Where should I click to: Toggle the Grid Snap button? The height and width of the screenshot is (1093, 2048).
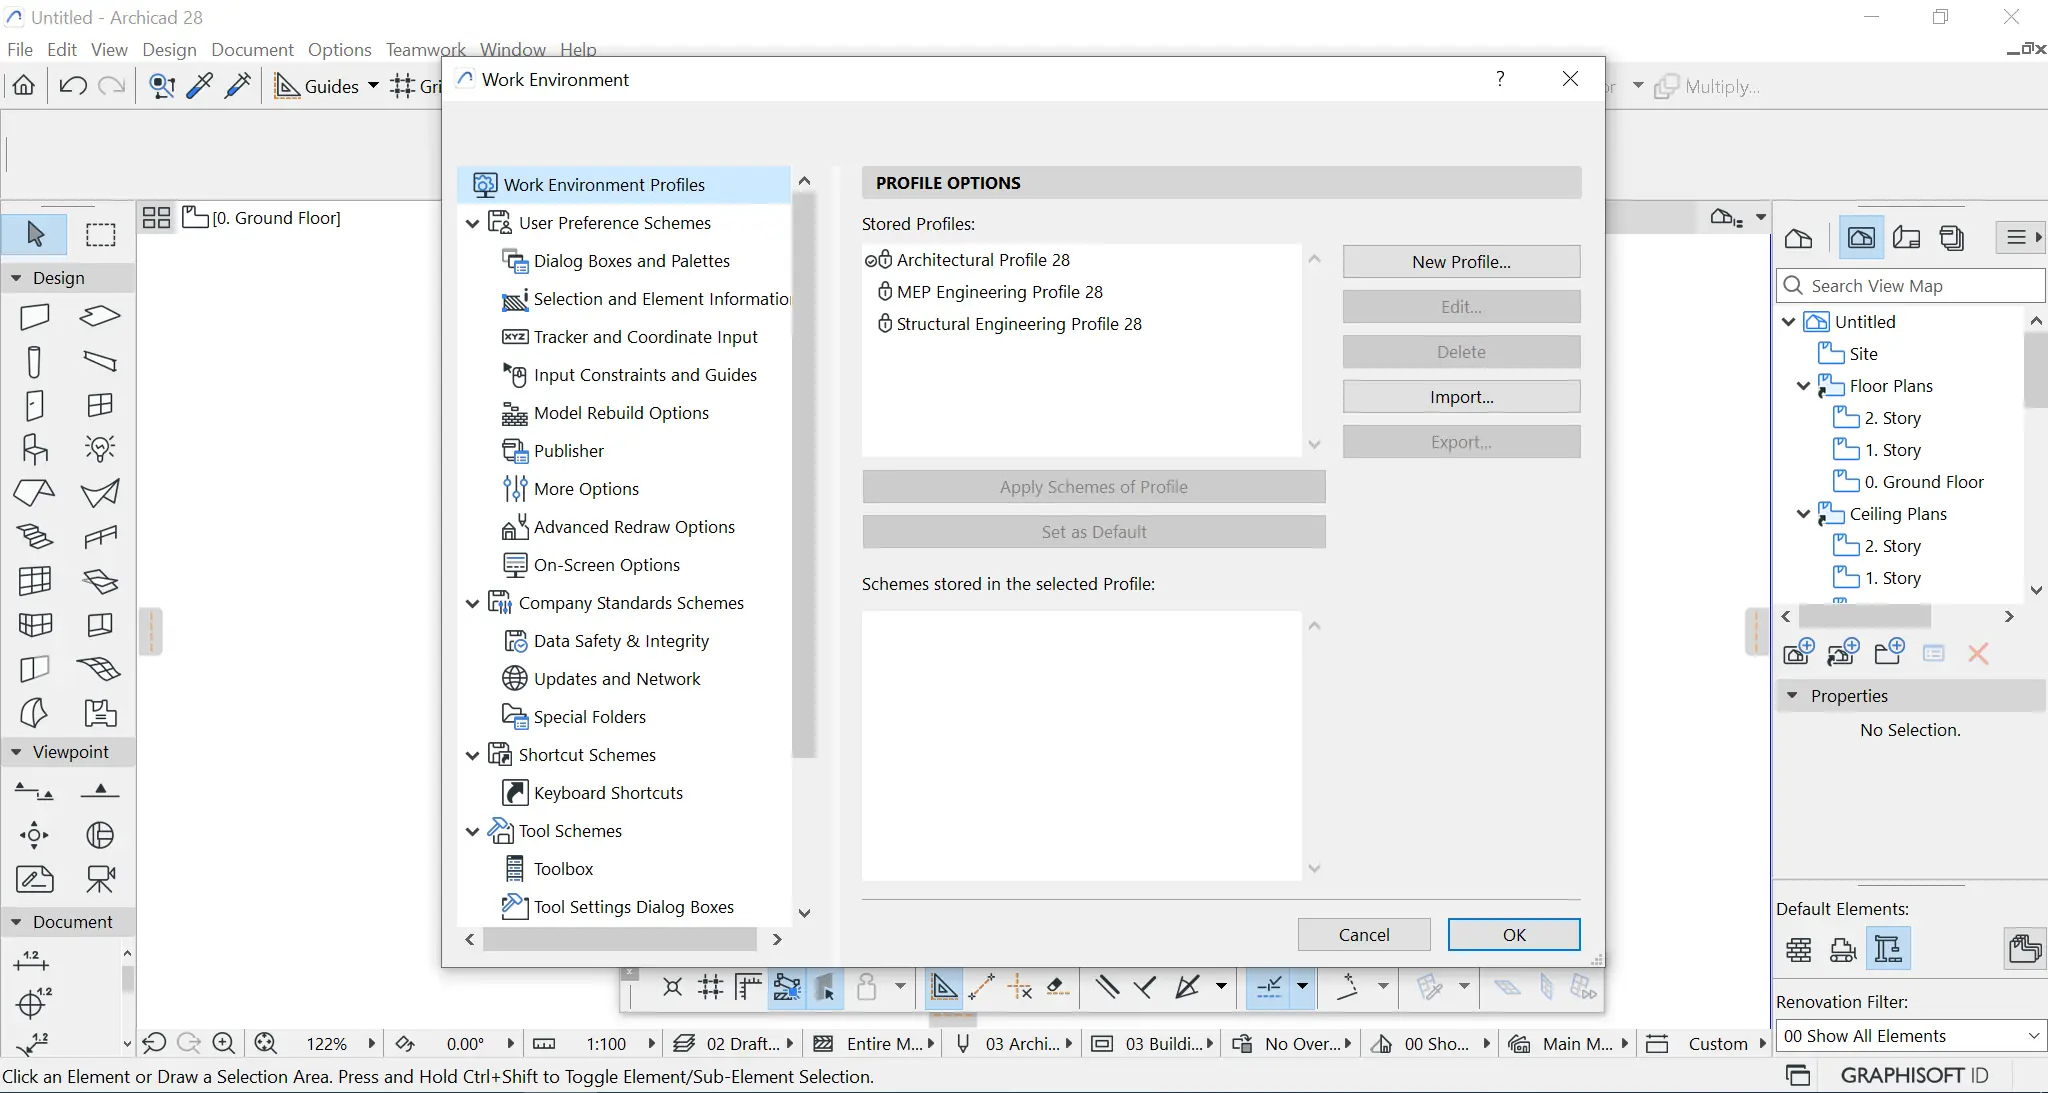click(x=403, y=86)
